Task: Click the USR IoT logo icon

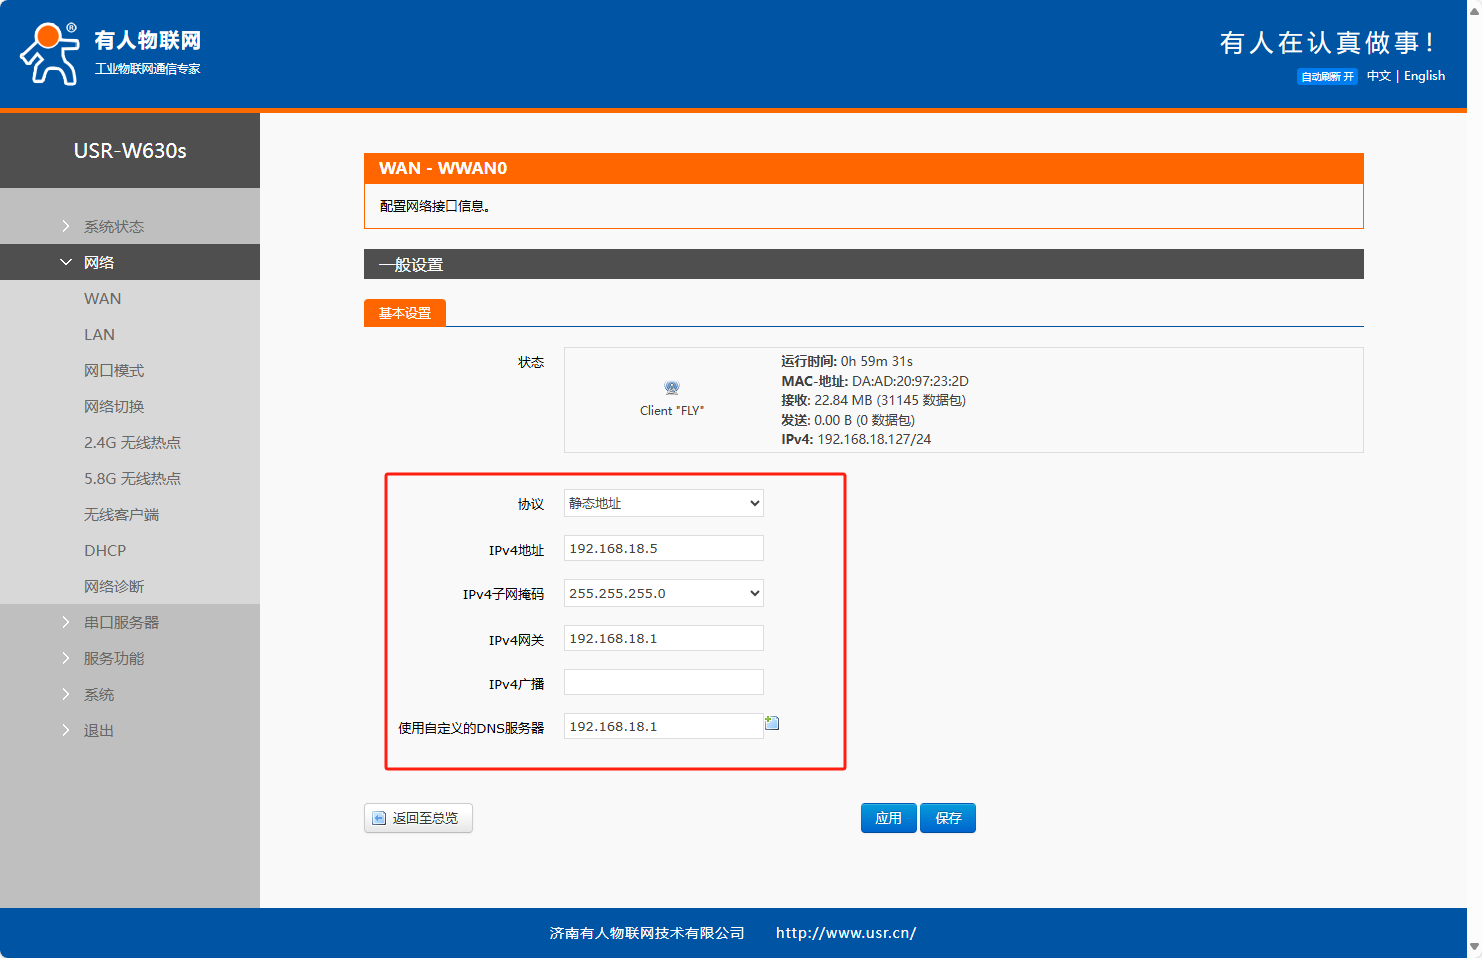Action: [50, 54]
